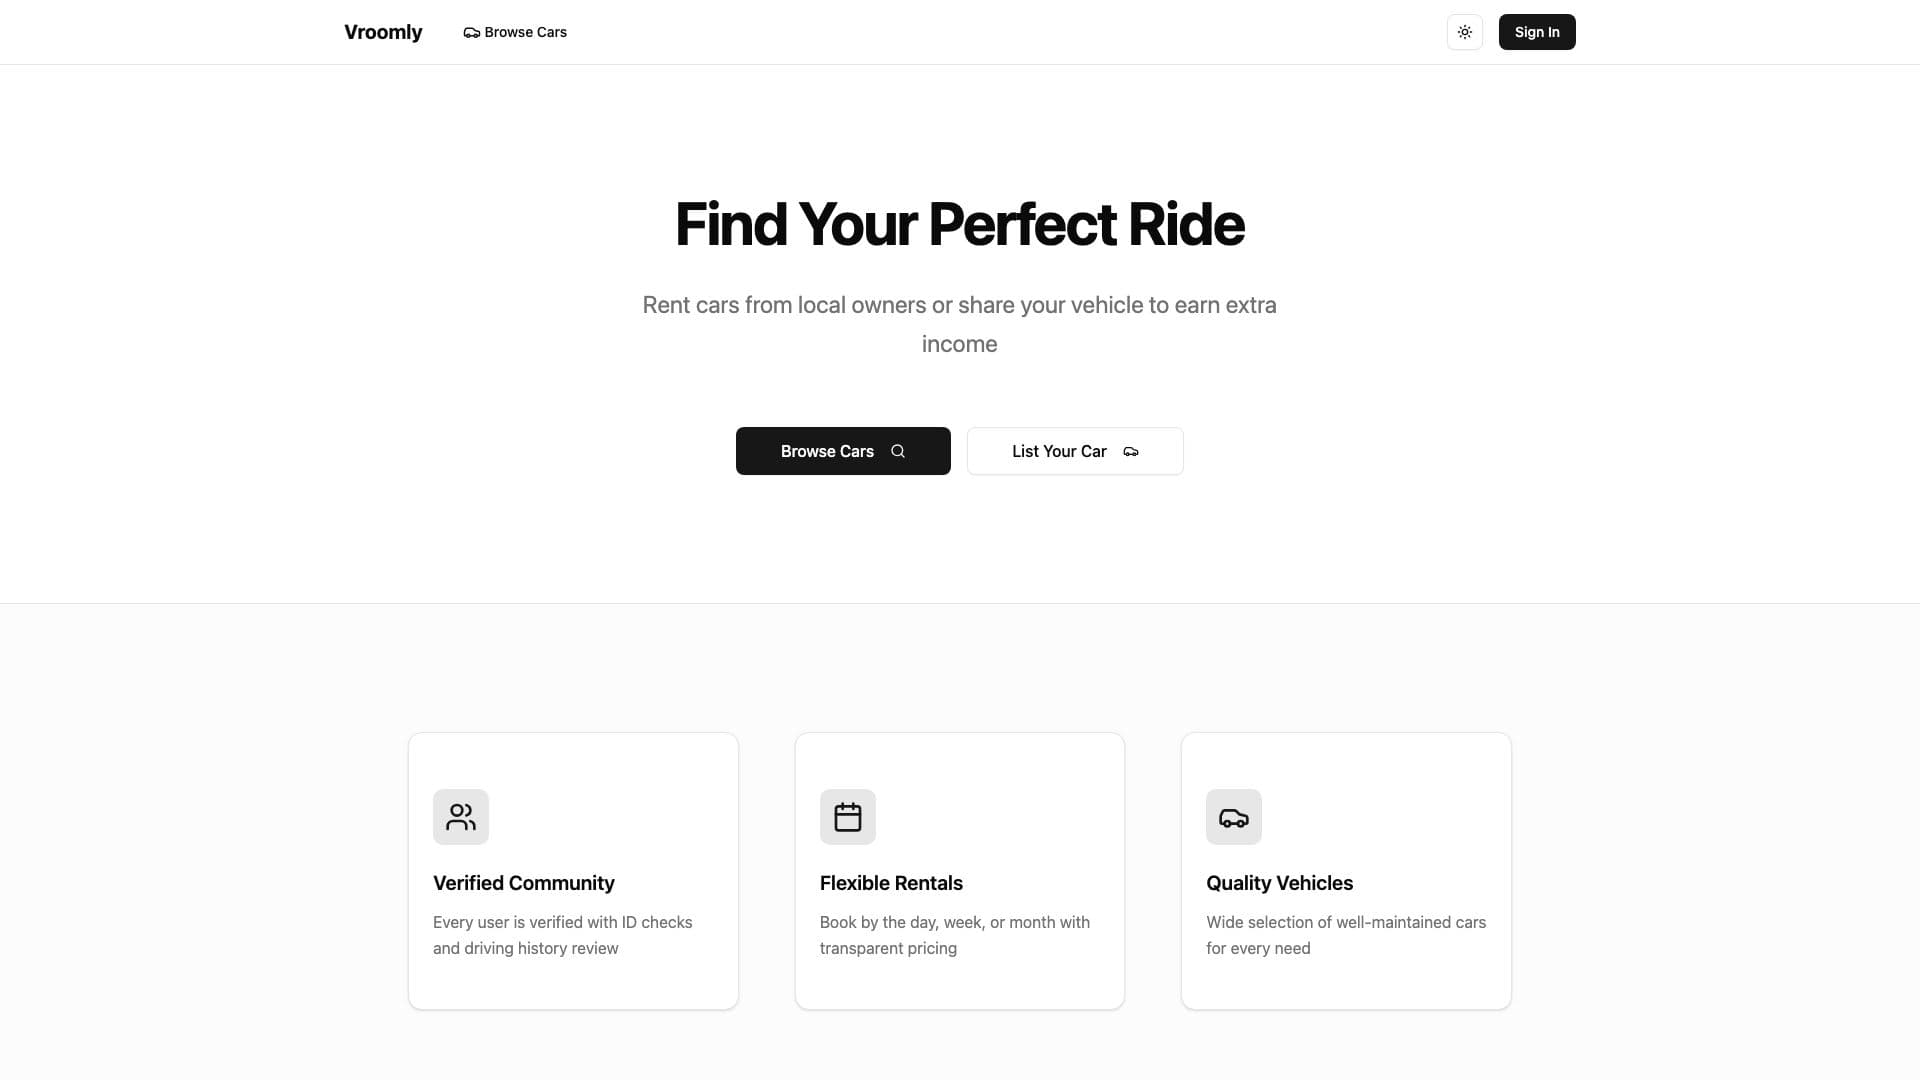Click the search icon inside Browse Cars button
Screen dimensions: 1920x1080
(898, 451)
